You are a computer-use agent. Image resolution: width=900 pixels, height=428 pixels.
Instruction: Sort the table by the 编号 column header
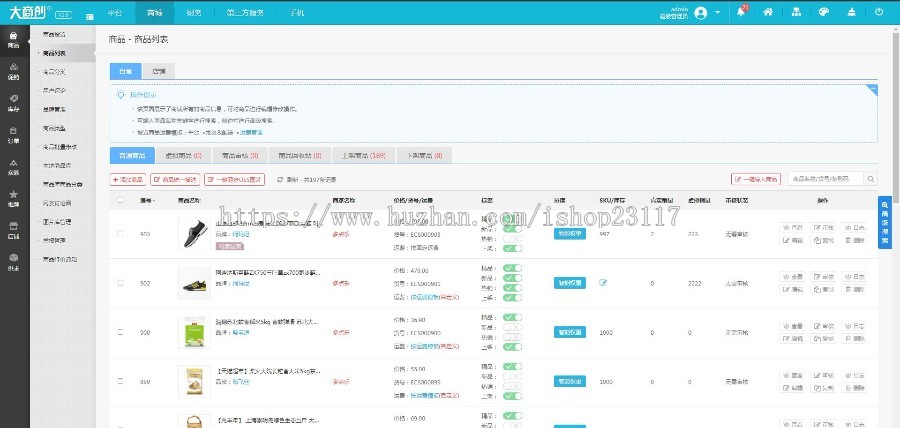click(147, 200)
